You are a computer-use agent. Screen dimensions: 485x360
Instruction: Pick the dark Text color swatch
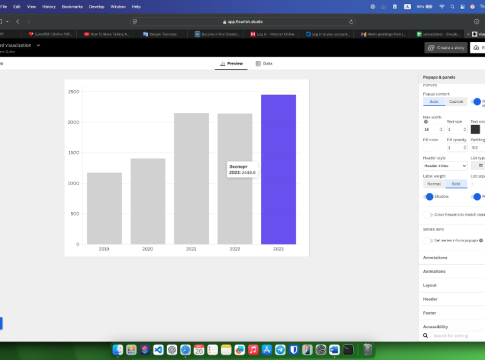click(x=475, y=129)
